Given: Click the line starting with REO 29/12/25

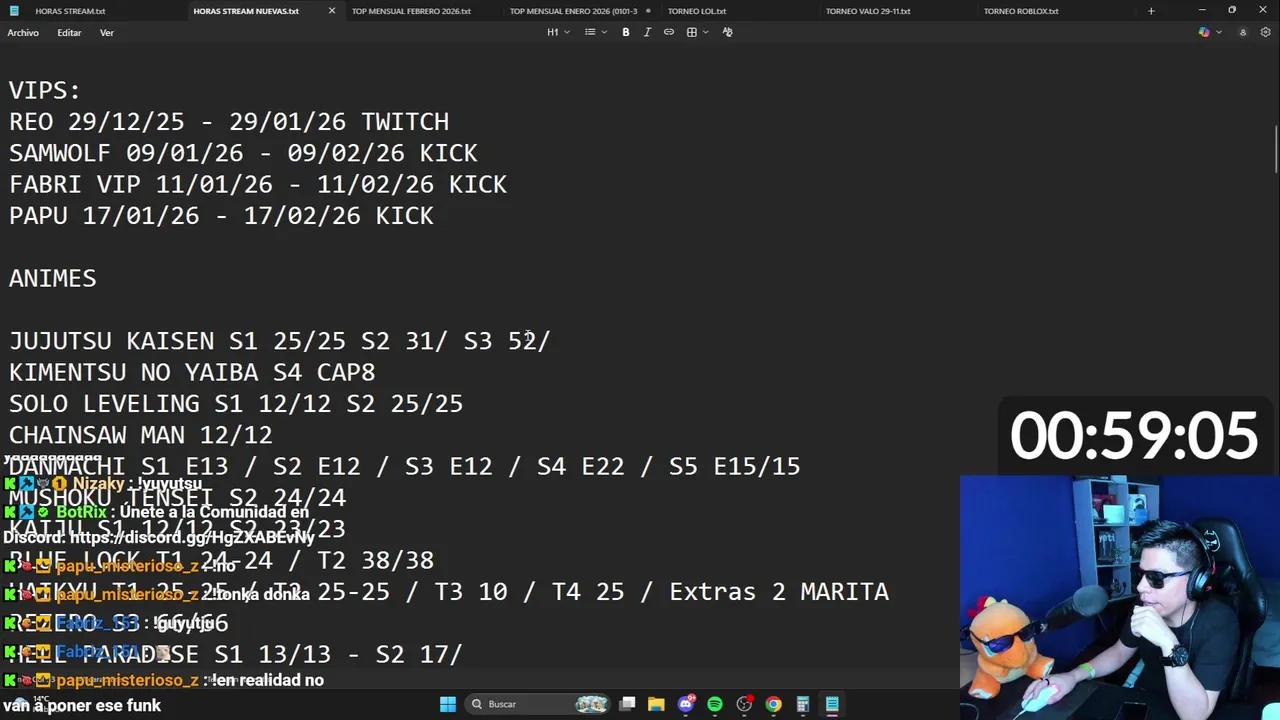Looking at the screenshot, I should click(x=229, y=122).
